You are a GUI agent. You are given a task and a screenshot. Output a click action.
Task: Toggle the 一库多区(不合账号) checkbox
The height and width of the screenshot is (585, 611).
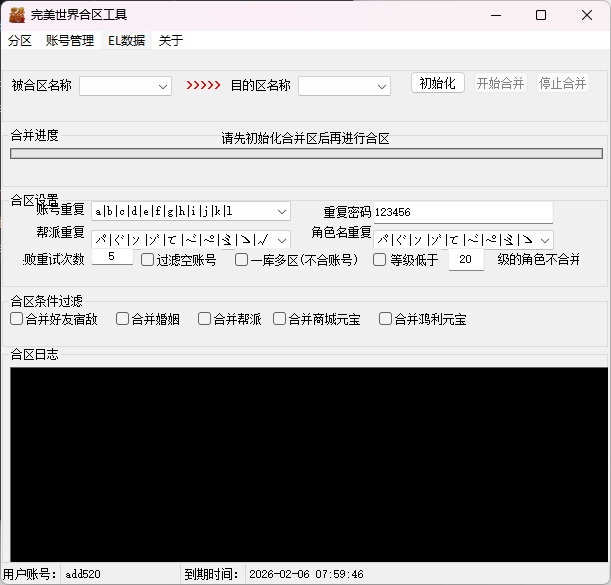pos(242,260)
